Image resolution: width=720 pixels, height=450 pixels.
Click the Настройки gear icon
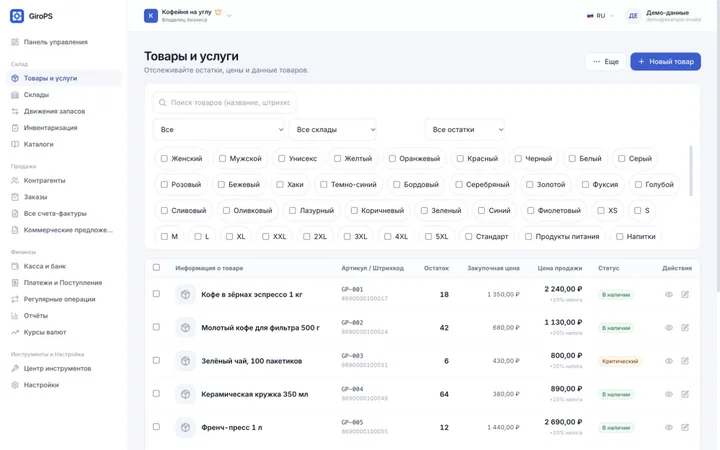click(x=15, y=385)
